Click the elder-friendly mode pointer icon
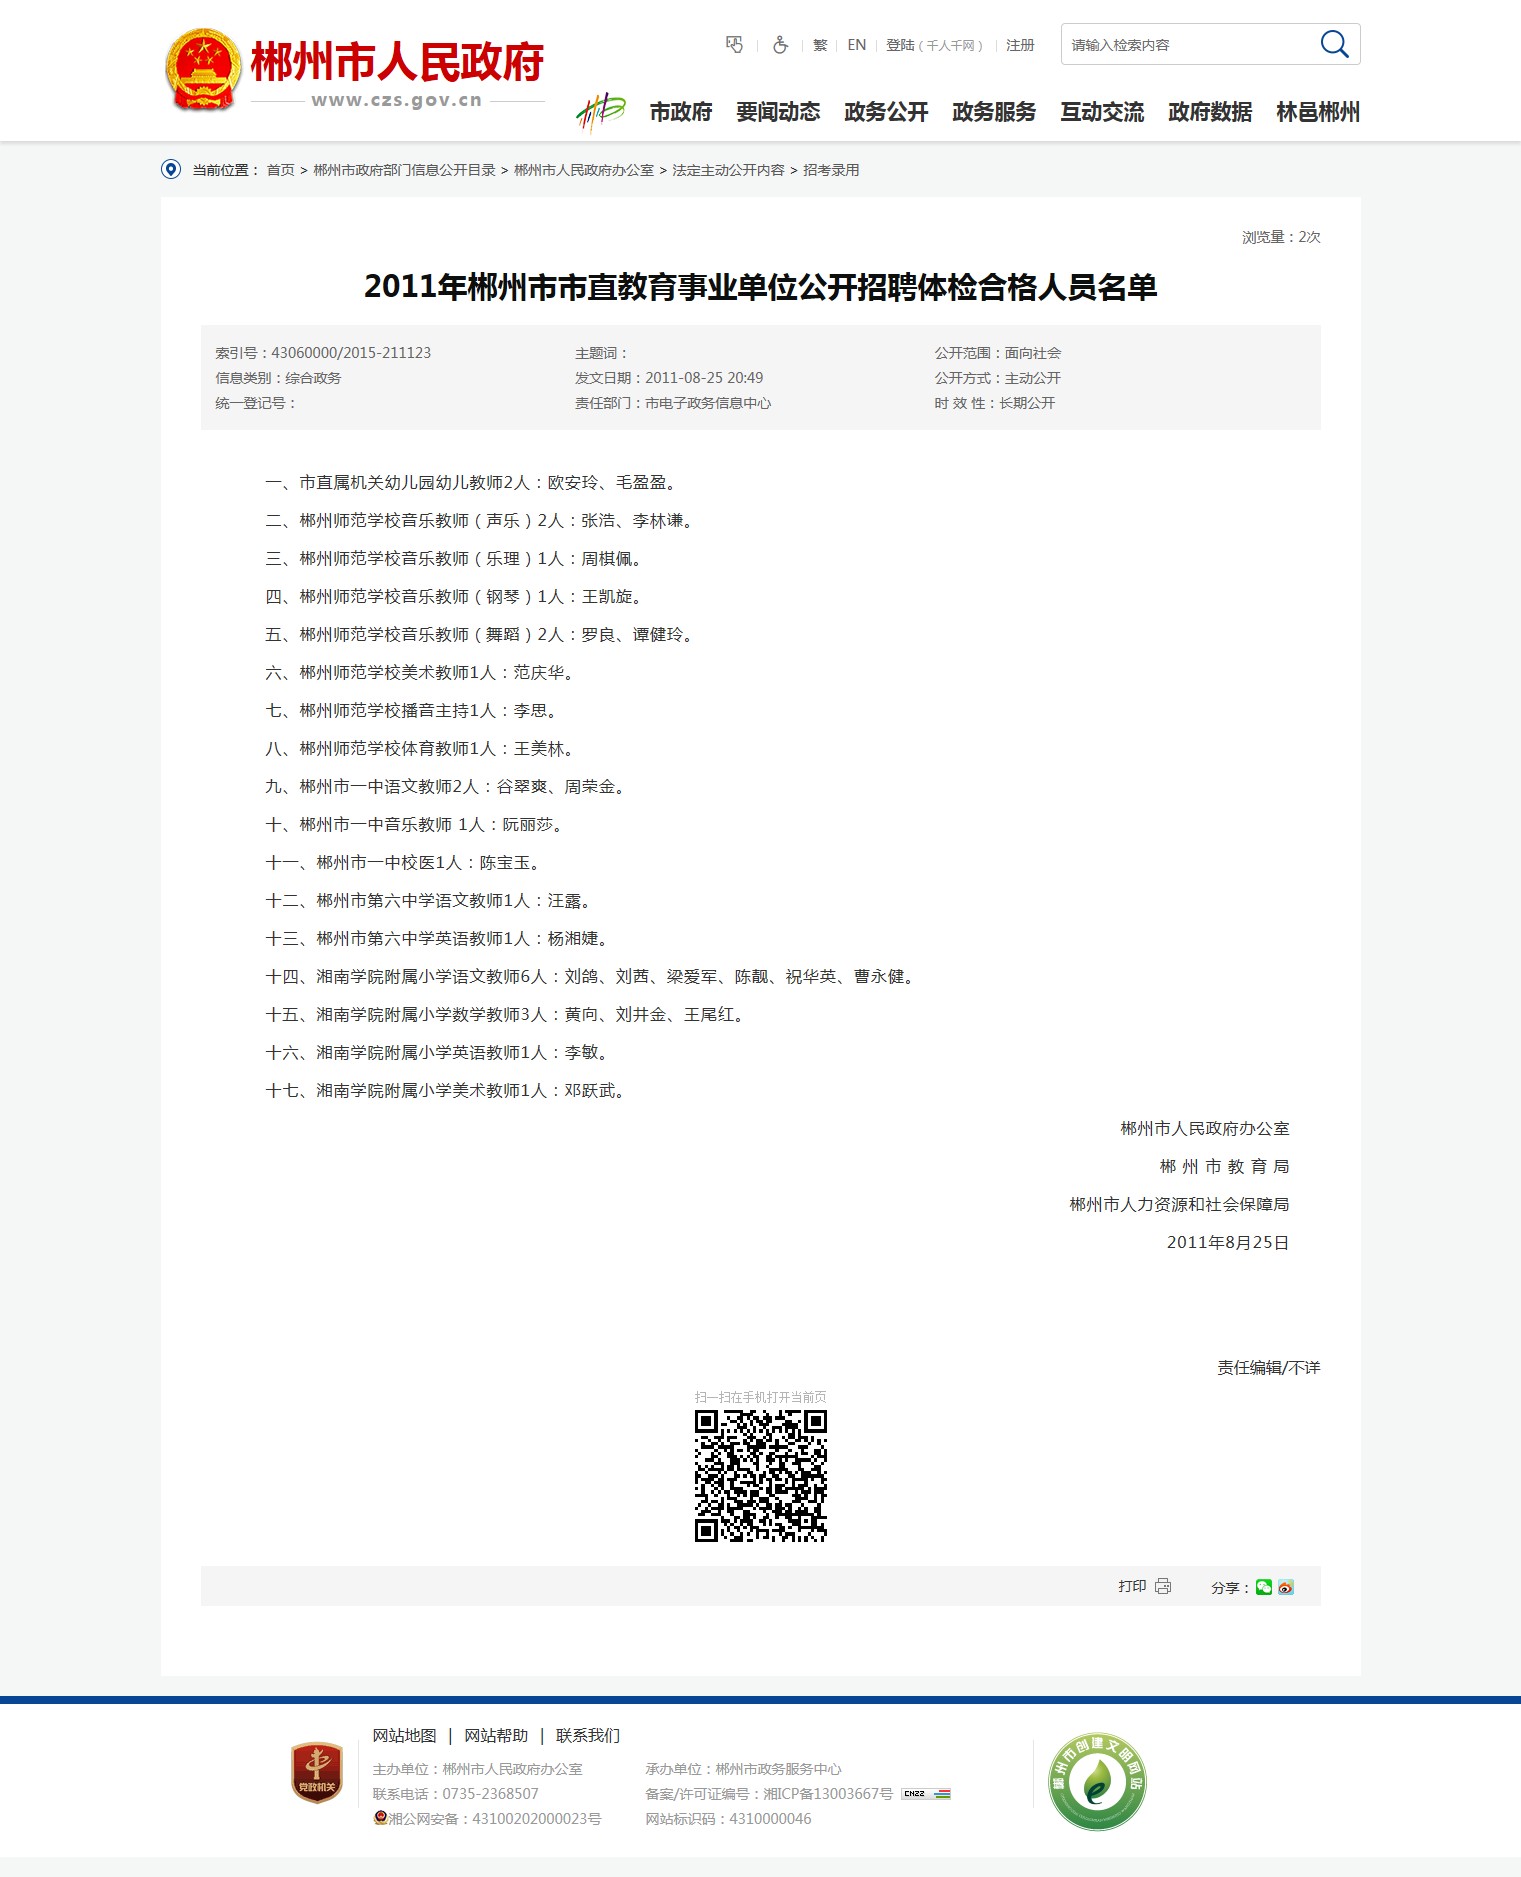Screen dimensions: 1521x1877 pyautogui.click(x=734, y=45)
